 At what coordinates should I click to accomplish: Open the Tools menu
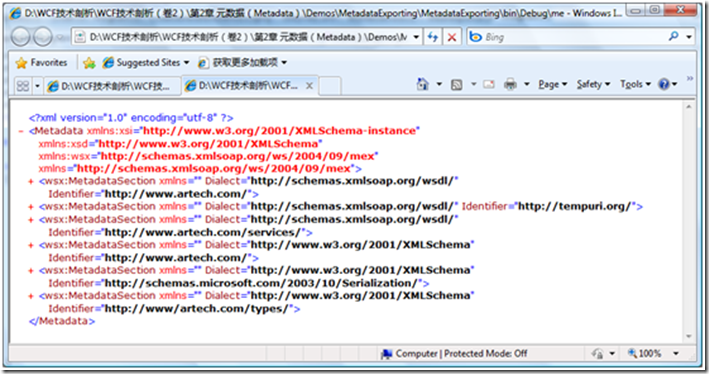[x=635, y=84]
